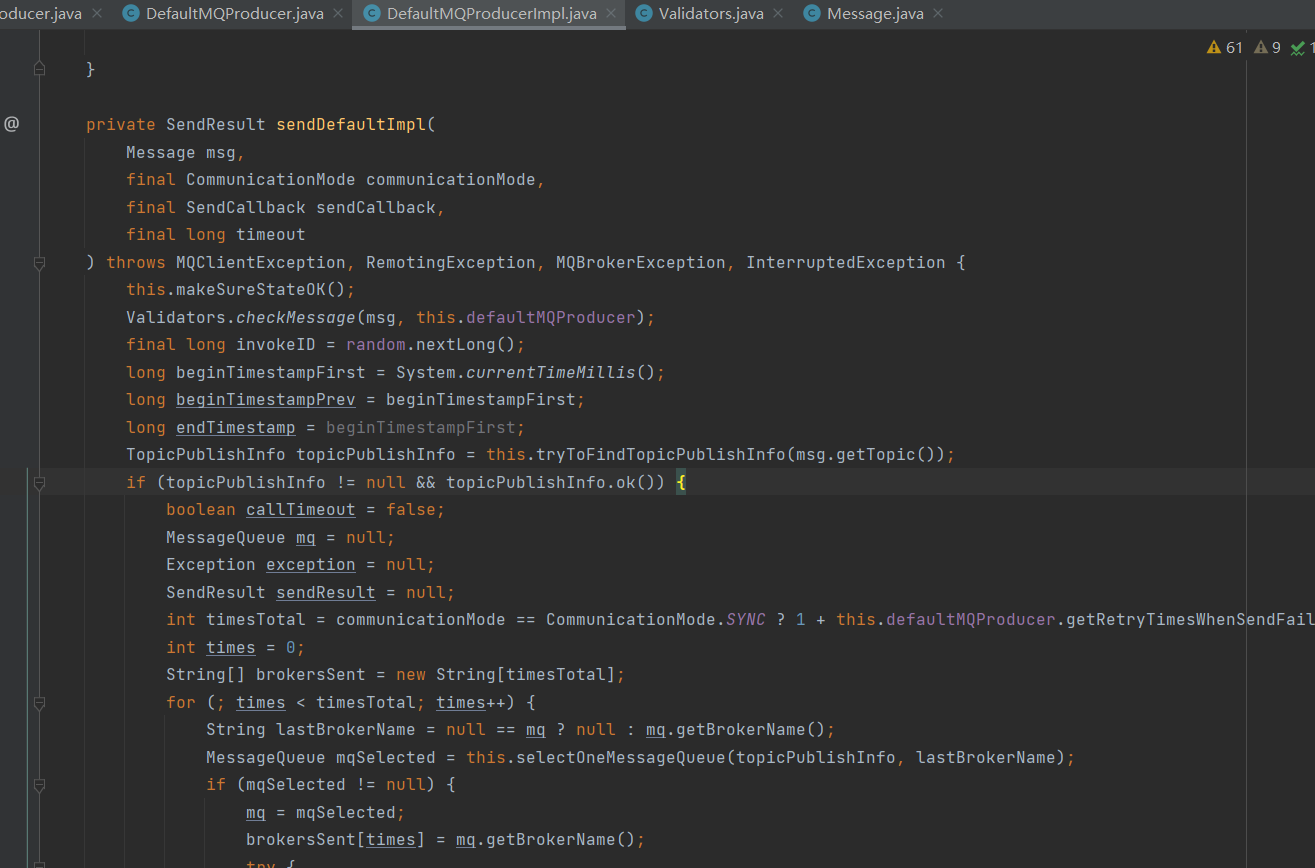Screen dimensions: 1315x868
Task: Collapse the for loop fold marker
Action: click(x=39, y=703)
